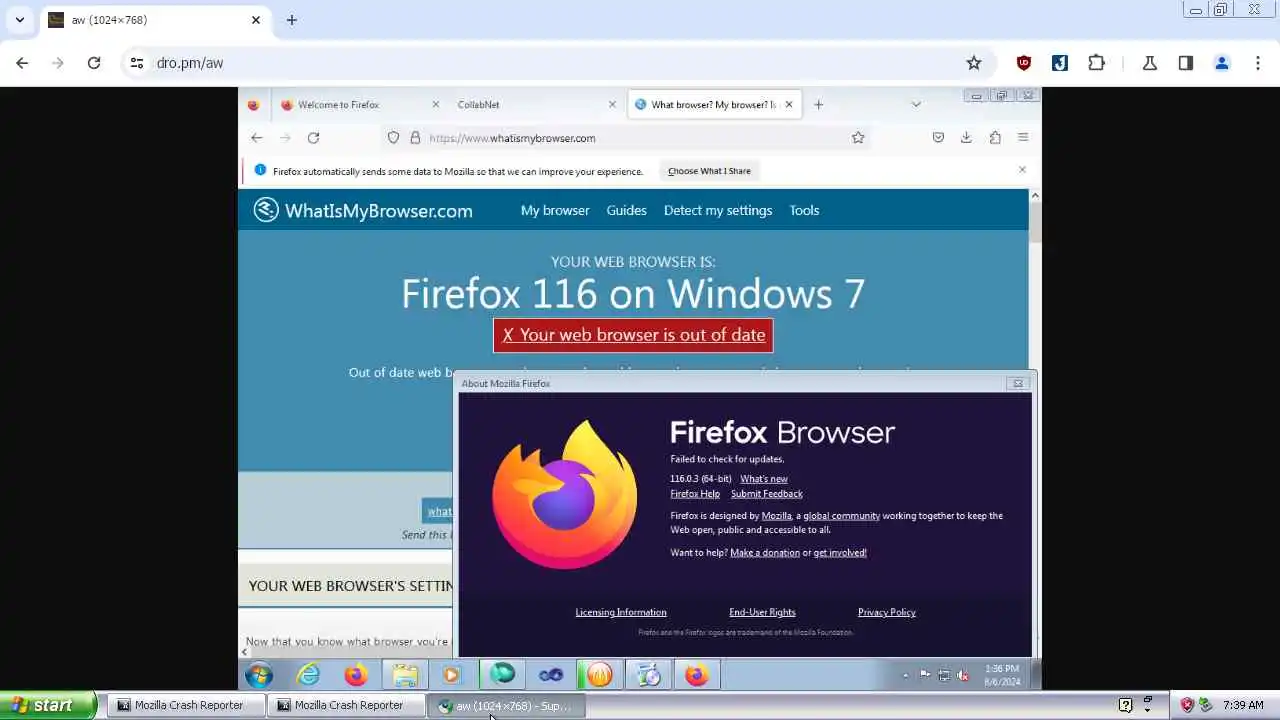Open Internet Explorer from Windows 7 taskbar
1280x720 pixels.
point(308,675)
